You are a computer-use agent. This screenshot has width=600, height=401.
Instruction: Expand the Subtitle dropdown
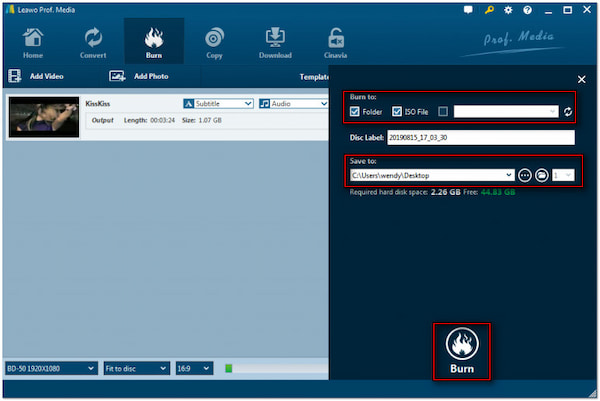coord(219,103)
